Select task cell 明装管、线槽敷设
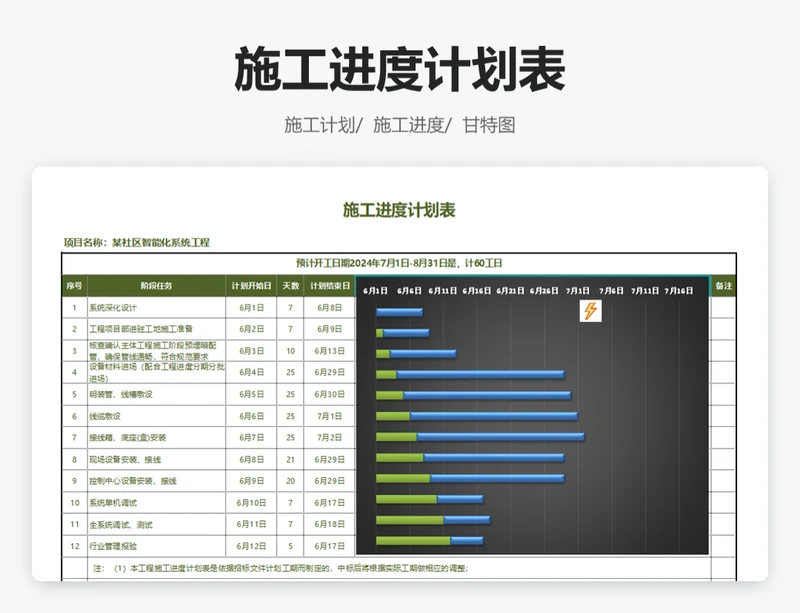 point(157,395)
